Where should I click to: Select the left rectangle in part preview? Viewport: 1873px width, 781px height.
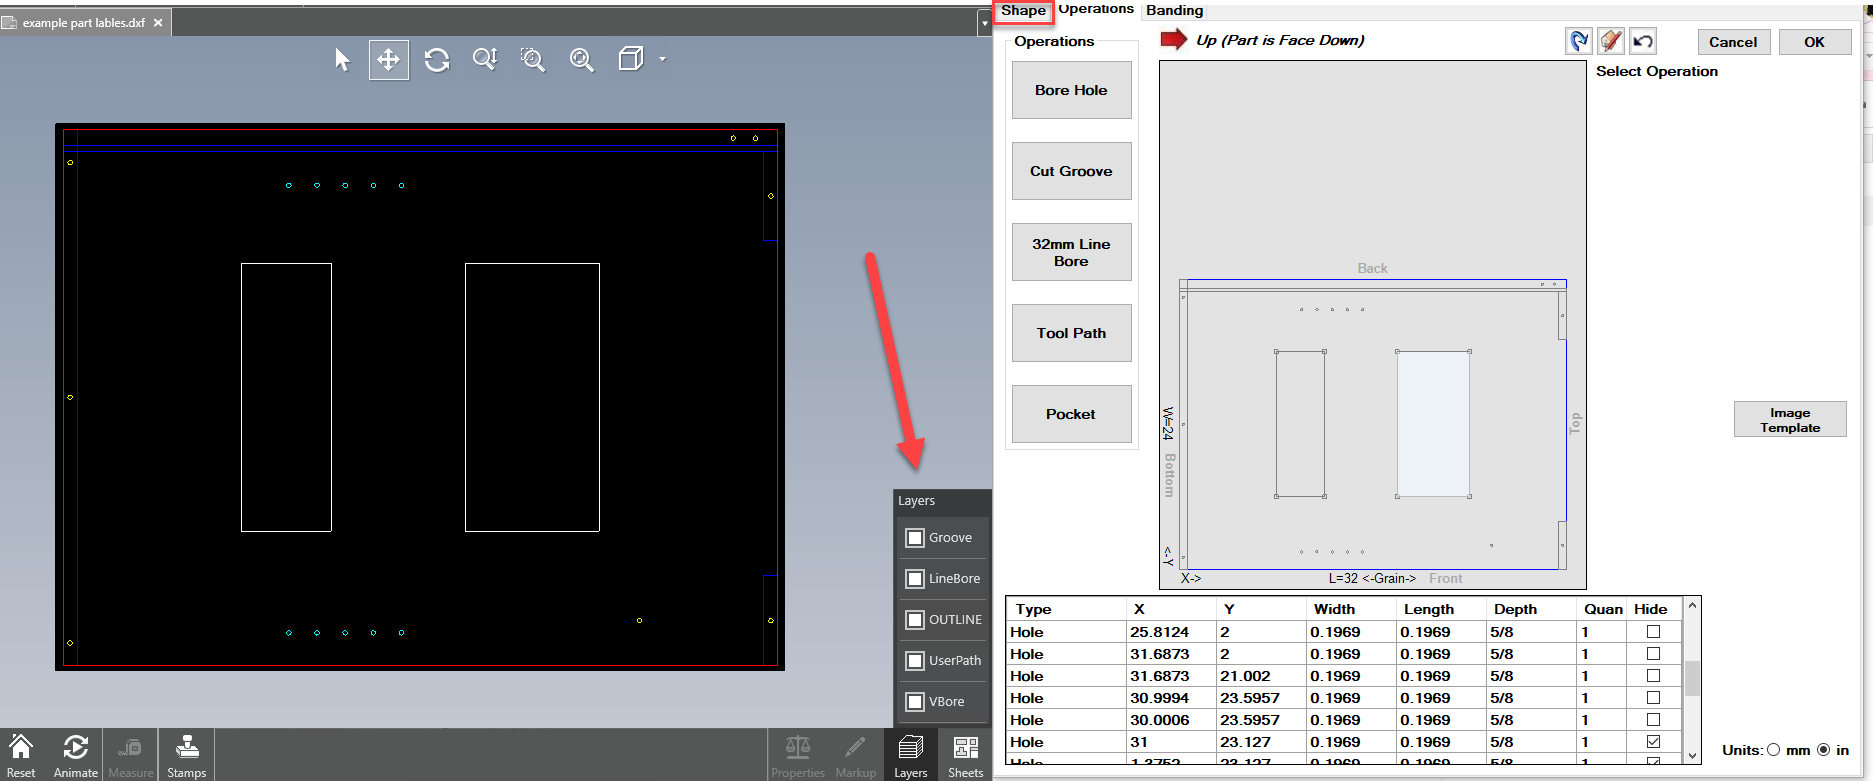(x=1300, y=423)
